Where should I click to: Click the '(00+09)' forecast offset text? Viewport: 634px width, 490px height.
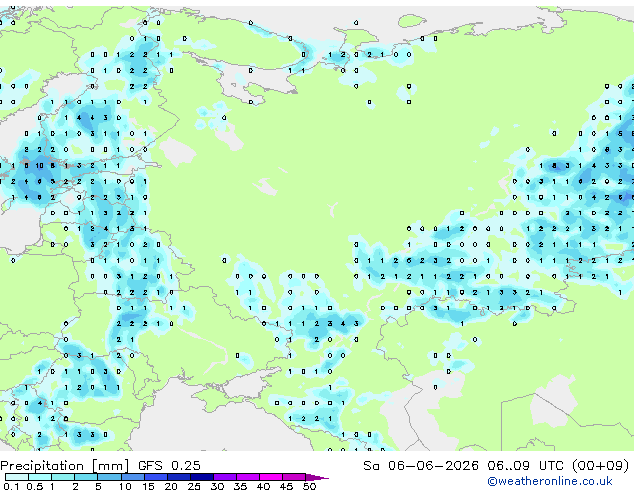[601, 466]
